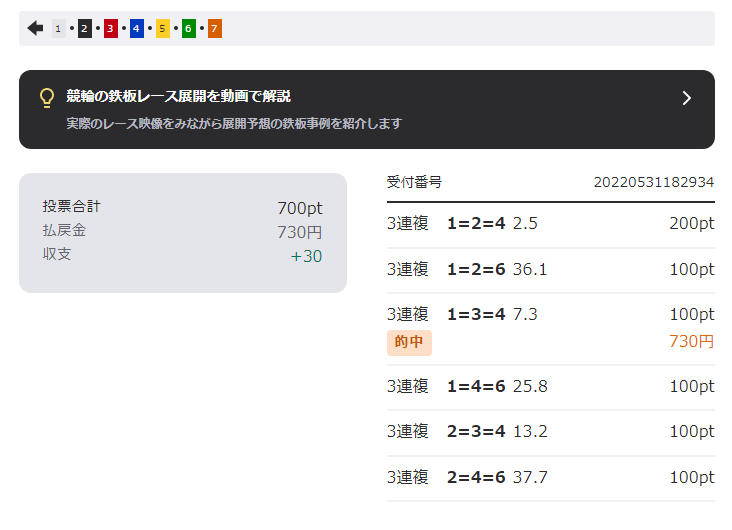The image size is (732, 530).
Task: Click the 受付番号 label
Action: point(414,182)
